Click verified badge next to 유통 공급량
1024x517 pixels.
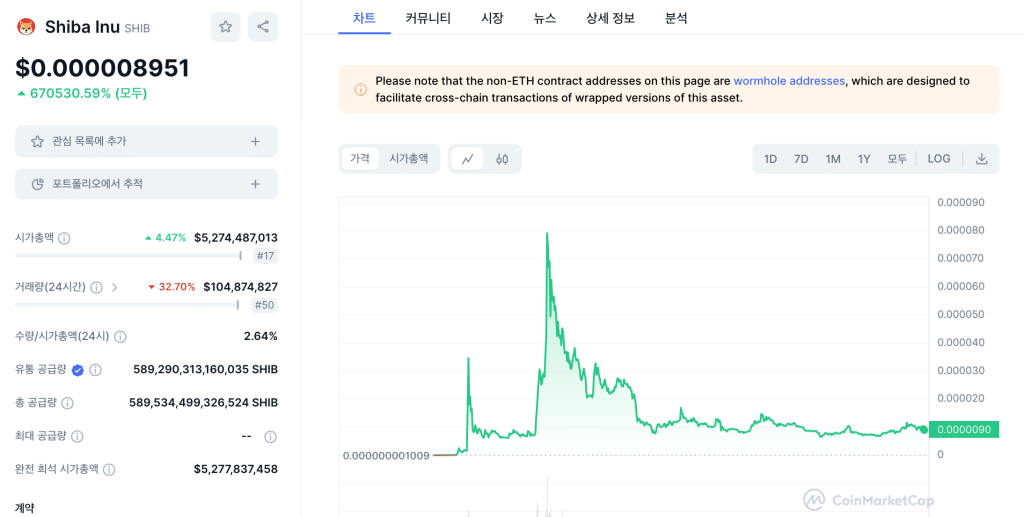(78, 370)
